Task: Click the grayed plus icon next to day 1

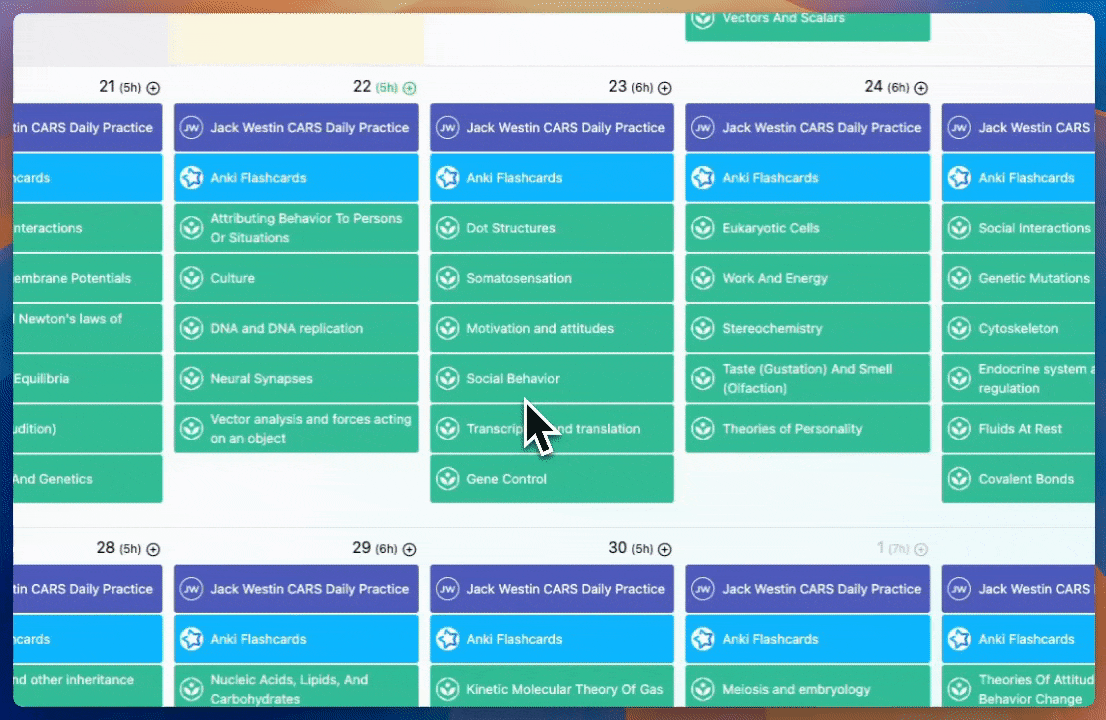Action: pos(921,548)
